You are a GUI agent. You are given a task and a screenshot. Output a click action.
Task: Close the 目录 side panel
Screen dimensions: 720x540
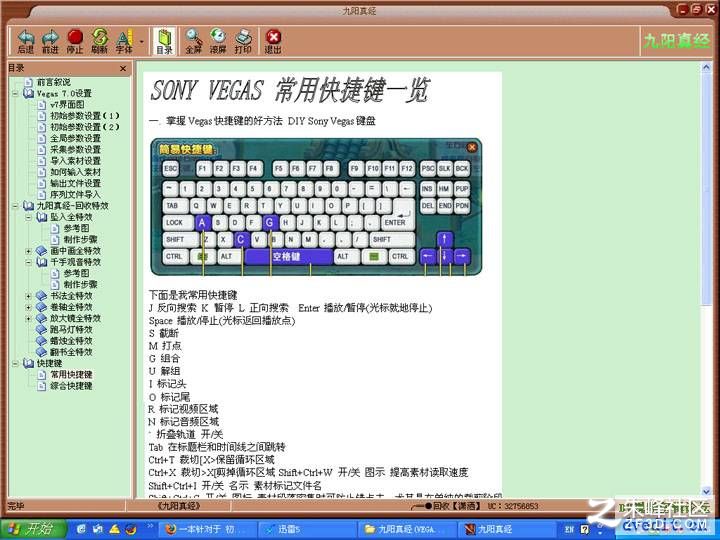point(123,68)
